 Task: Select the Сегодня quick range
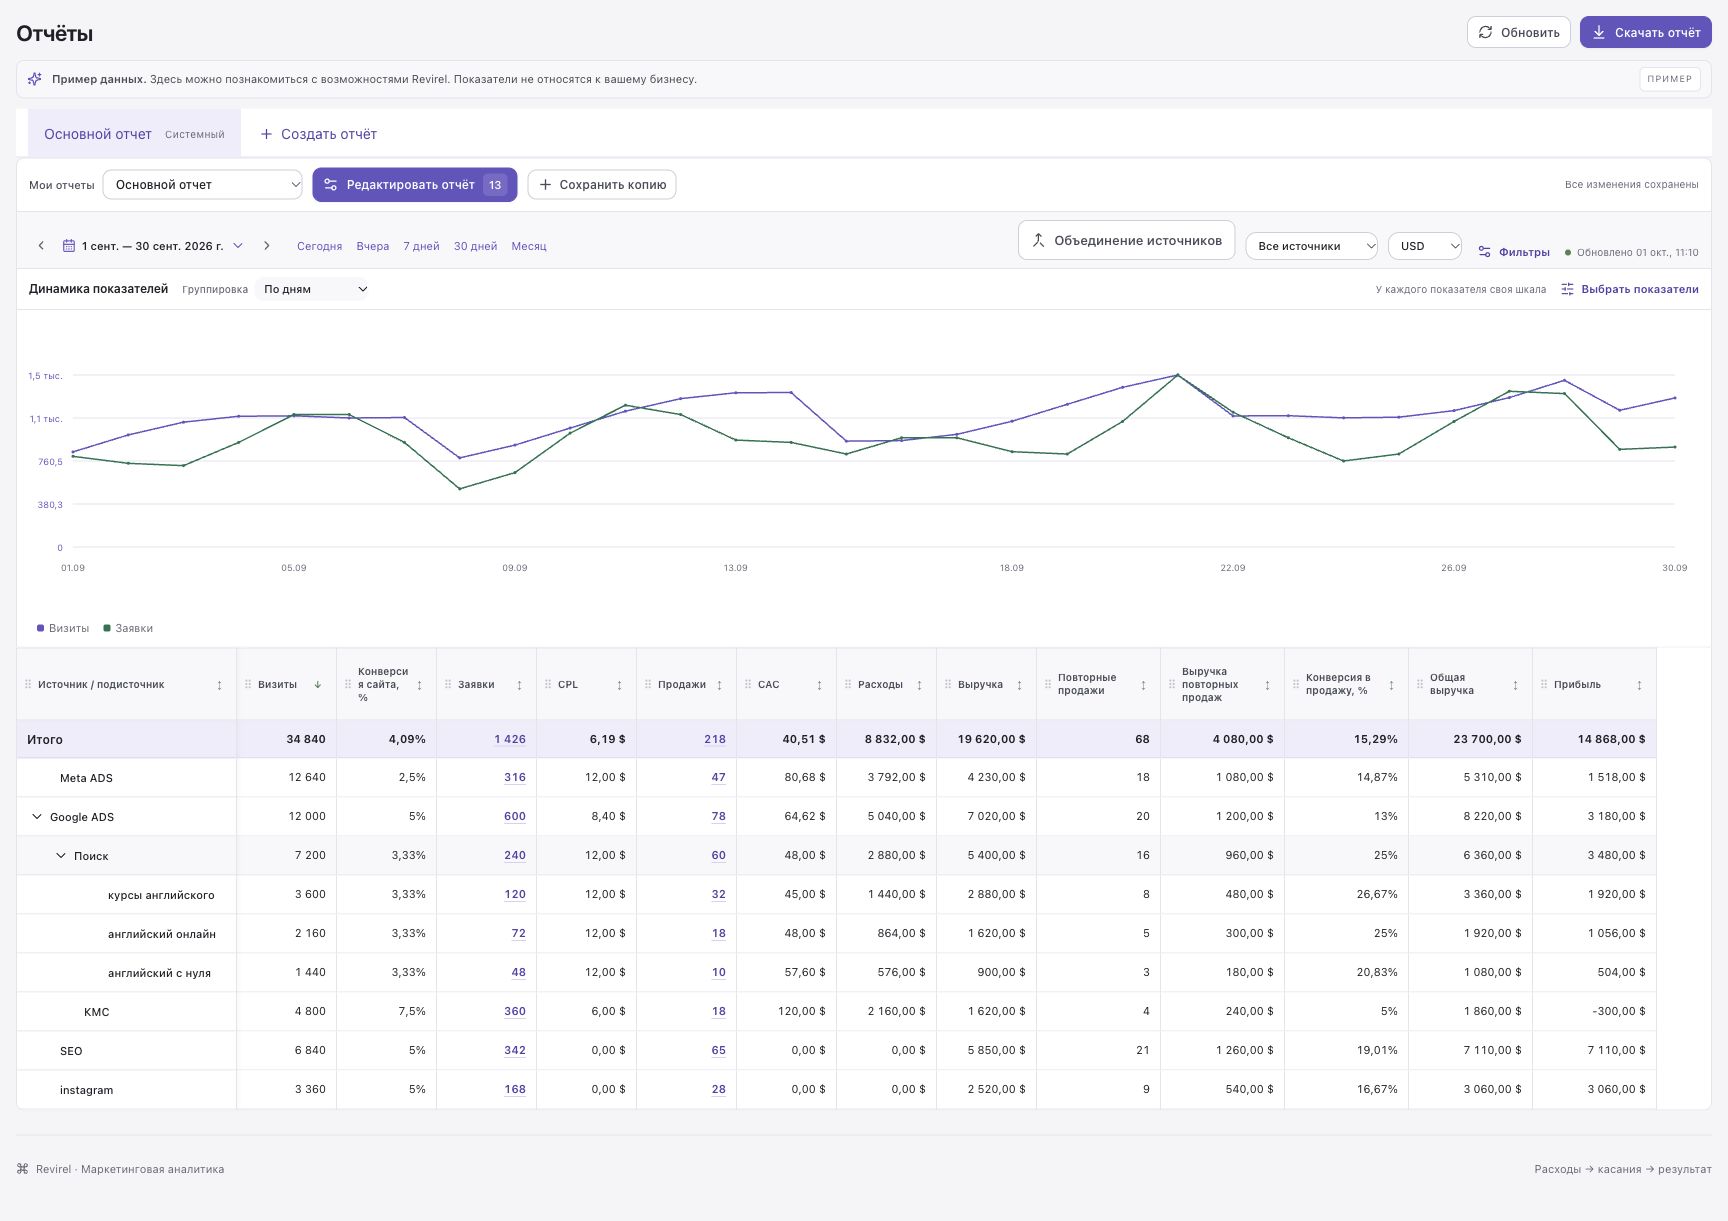click(319, 246)
